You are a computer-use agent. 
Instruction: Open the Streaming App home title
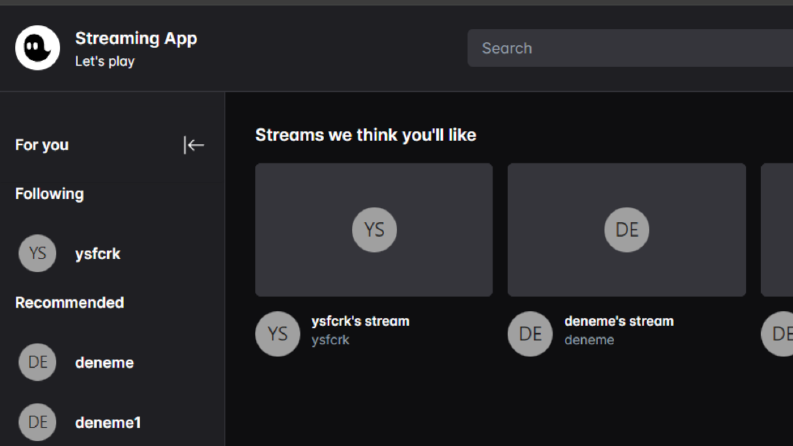[136, 38]
